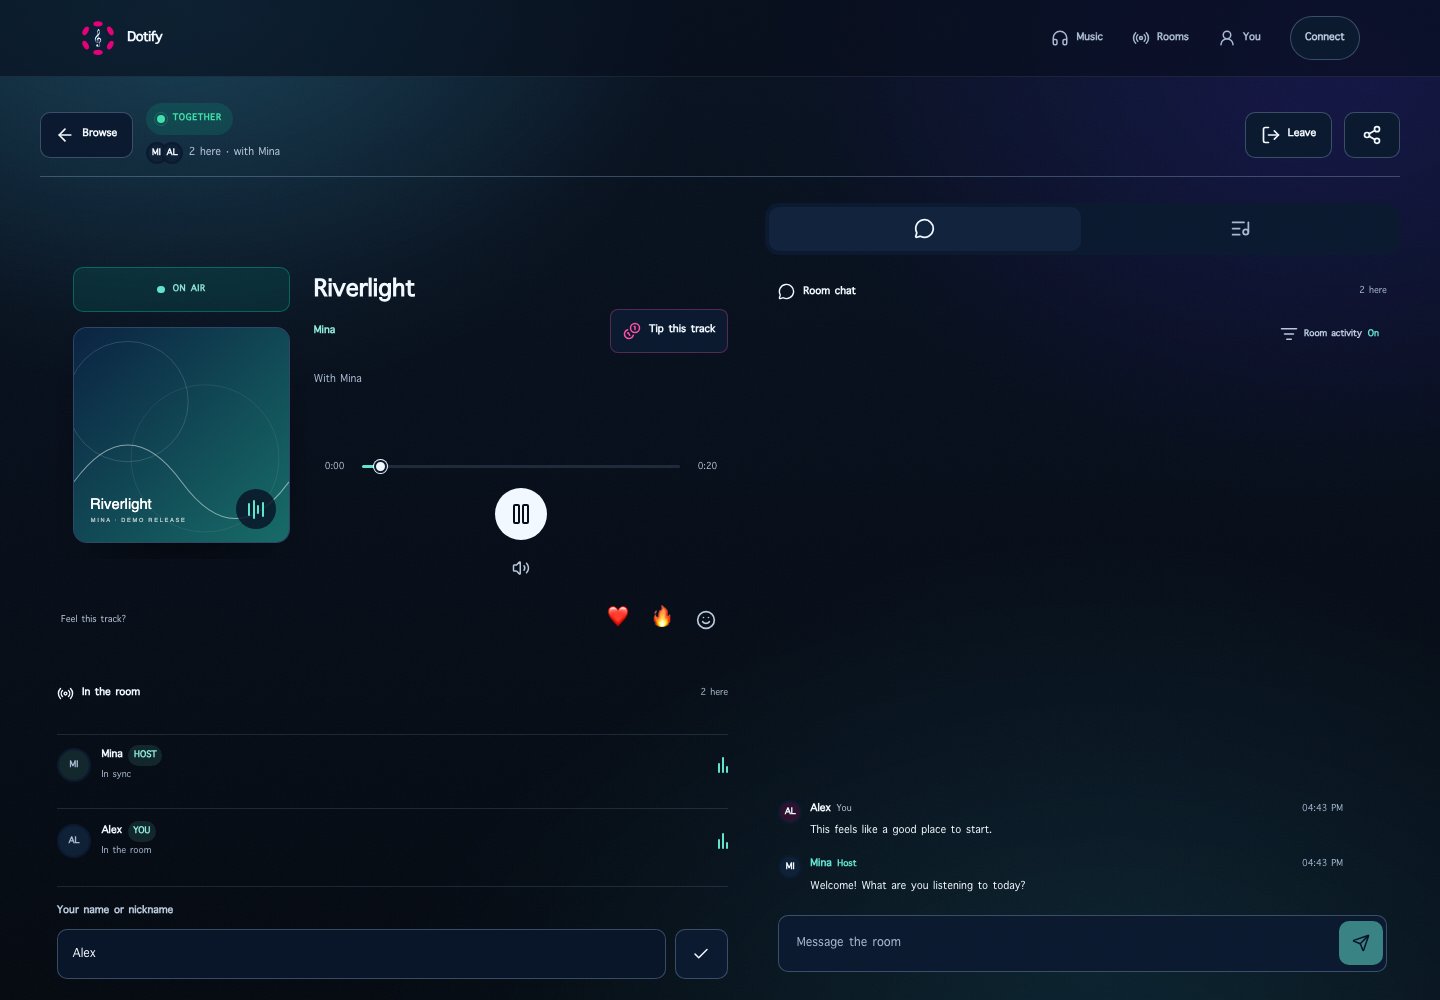This screenshot has height=1000, width=1440.
Task: Click the 'In the room' heading
Action: click(110, 692)
